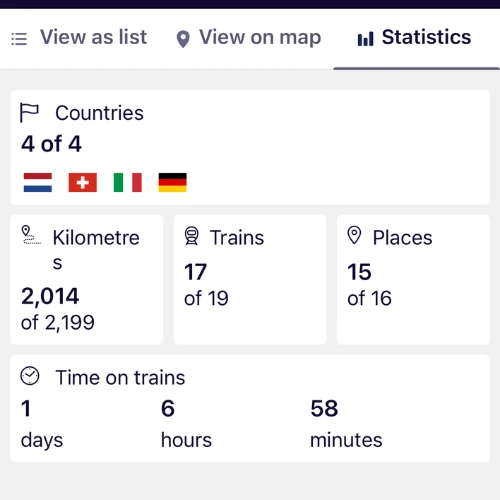Click the train icon in Trains card
This screenshot has height=500, width=500.
(192, 236)
